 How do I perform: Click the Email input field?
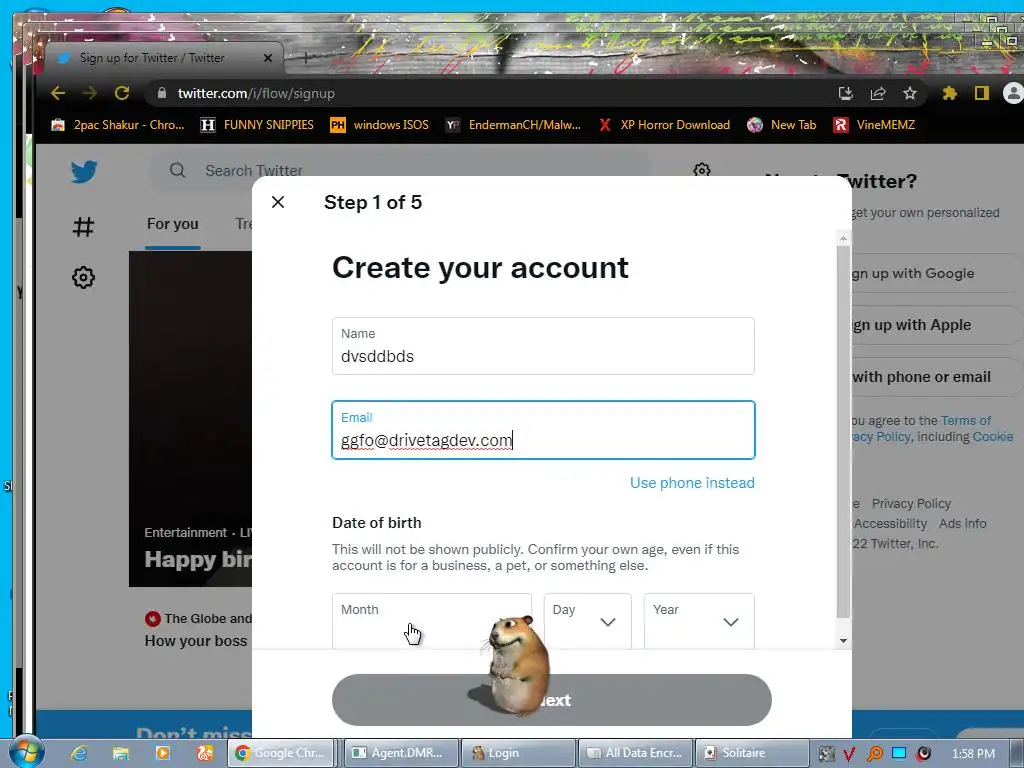(x=543, y=430)
